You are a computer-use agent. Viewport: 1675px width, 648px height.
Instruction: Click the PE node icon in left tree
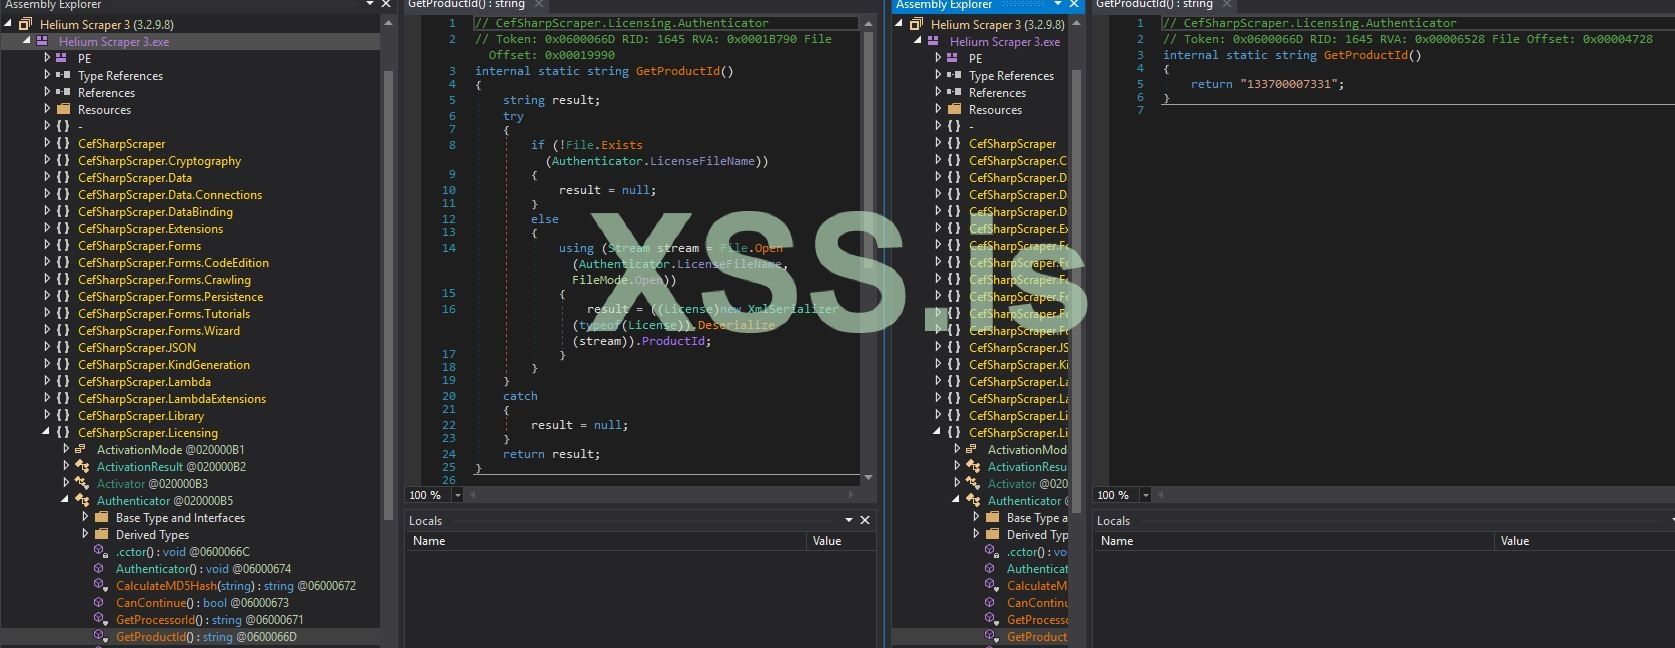pyautogui.click(x=62, y=58)
